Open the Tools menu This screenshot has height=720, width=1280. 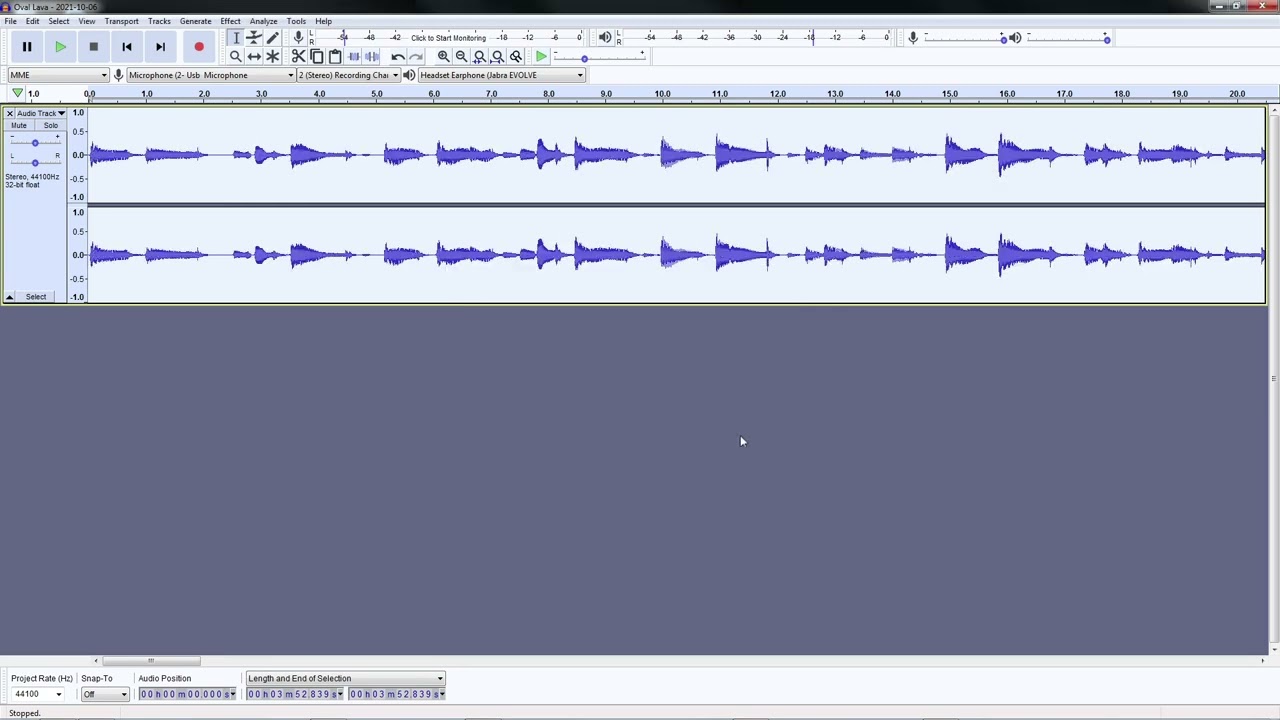(x=296, y=21)
